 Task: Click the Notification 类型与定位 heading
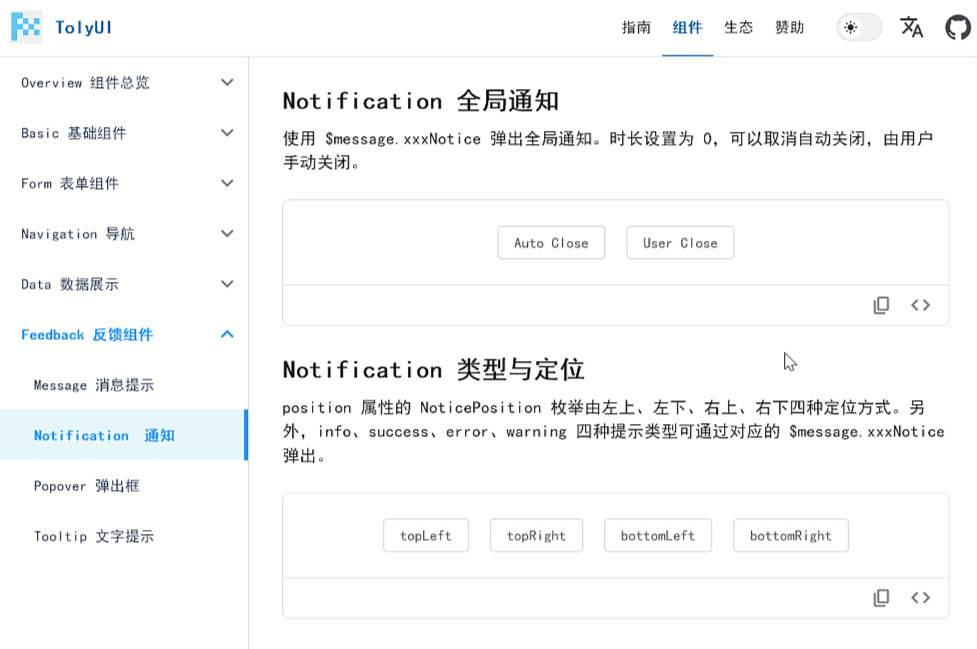[433, 370]
